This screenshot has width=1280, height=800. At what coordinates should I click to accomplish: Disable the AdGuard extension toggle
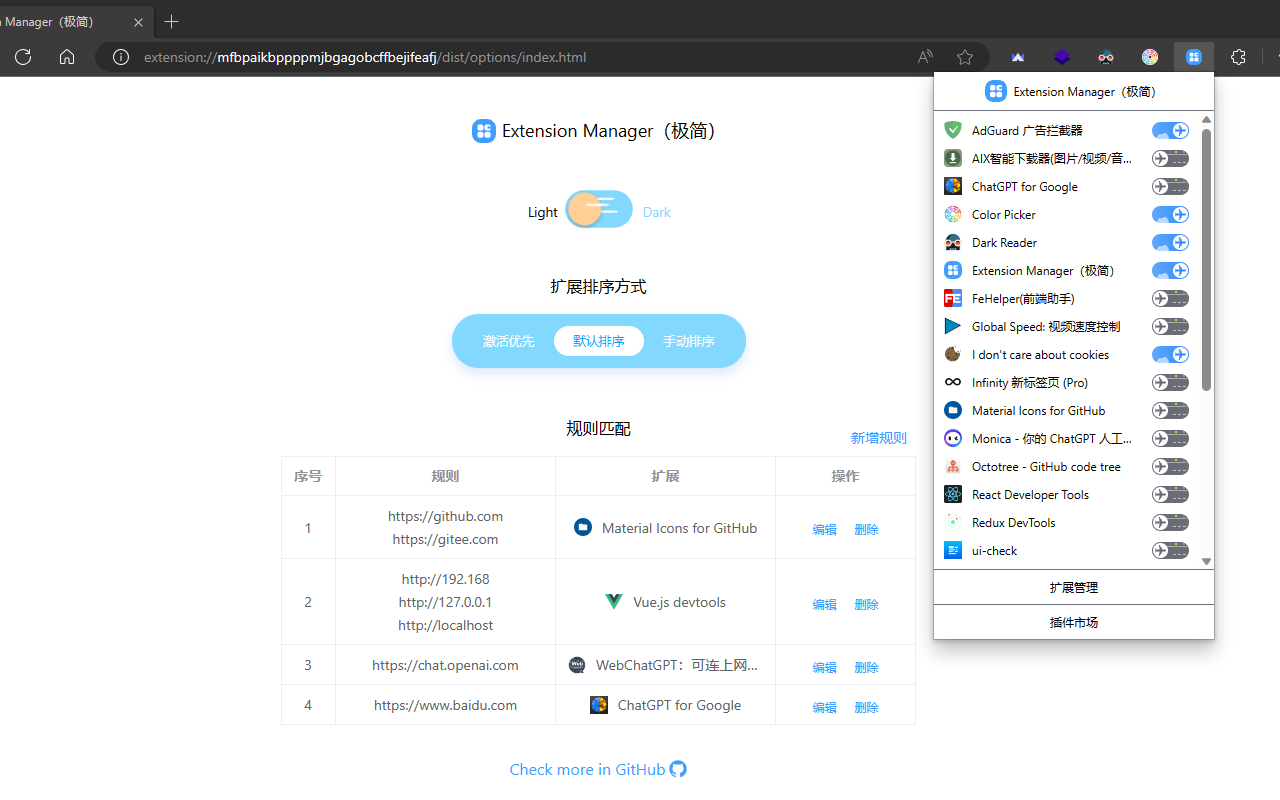click(x=1170, y=130)
